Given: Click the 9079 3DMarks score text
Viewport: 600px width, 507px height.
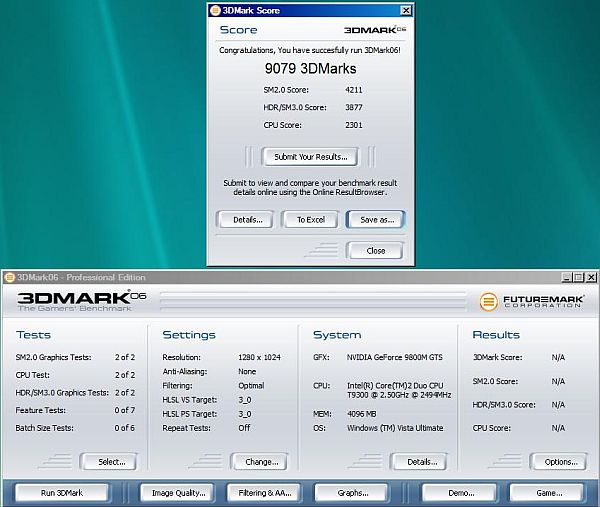Looking at the screenshot, I should [310, 68].
